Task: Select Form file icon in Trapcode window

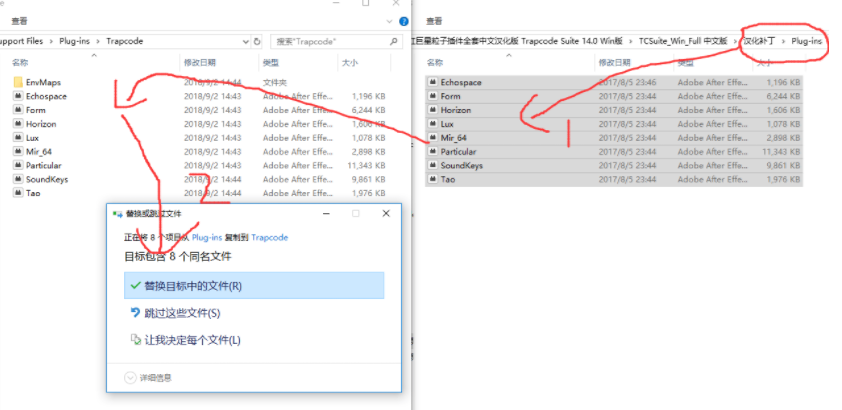Action: click(18, 110)
